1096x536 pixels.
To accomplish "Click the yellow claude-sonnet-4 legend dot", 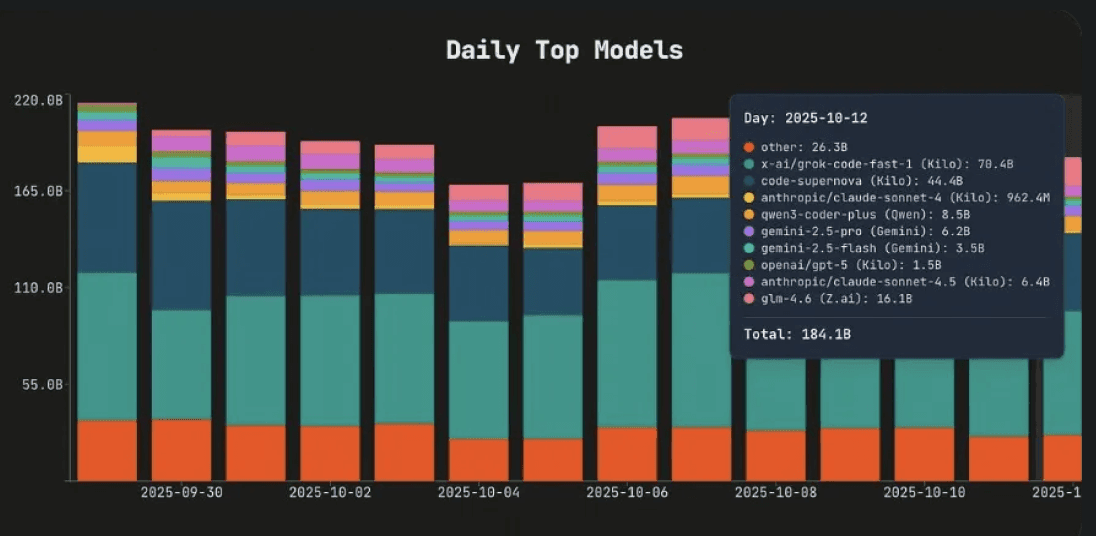I will point(750,198).
